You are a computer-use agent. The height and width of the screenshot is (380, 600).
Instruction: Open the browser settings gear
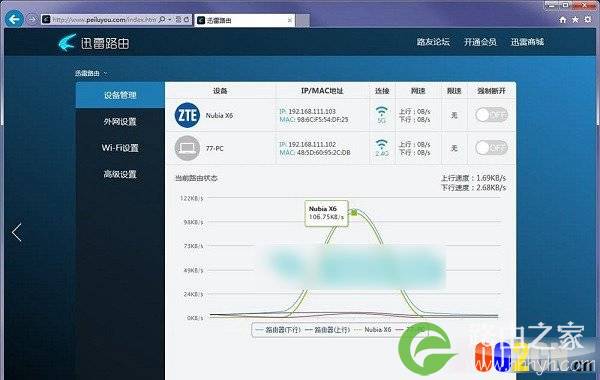588,20
